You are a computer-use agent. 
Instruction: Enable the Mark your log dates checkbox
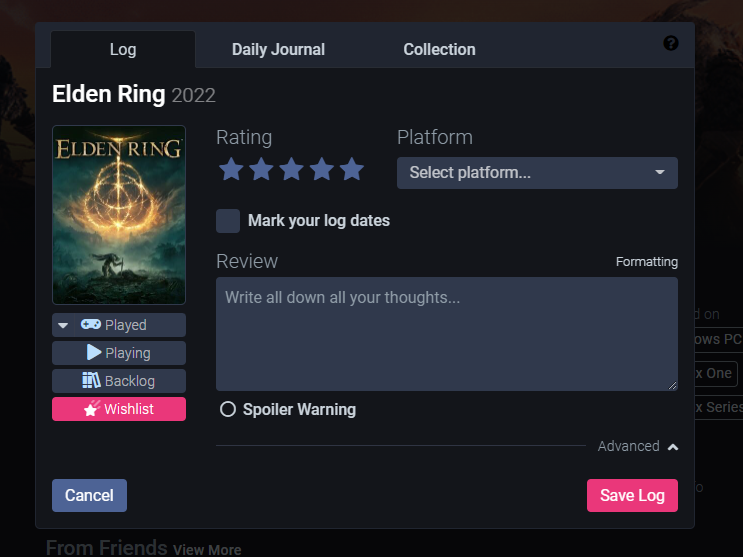[x=228, y=221]
